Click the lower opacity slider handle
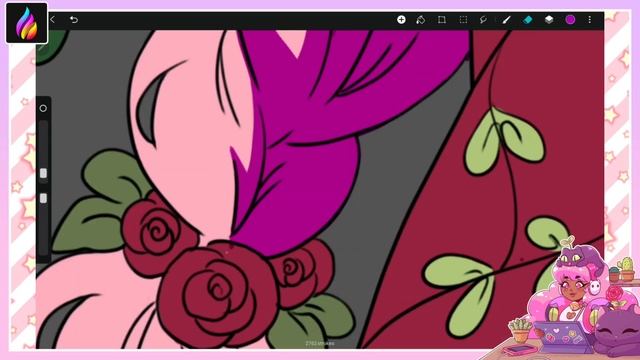Image resolution: width=640 pixels, height=360 pixels. point(43,198)
